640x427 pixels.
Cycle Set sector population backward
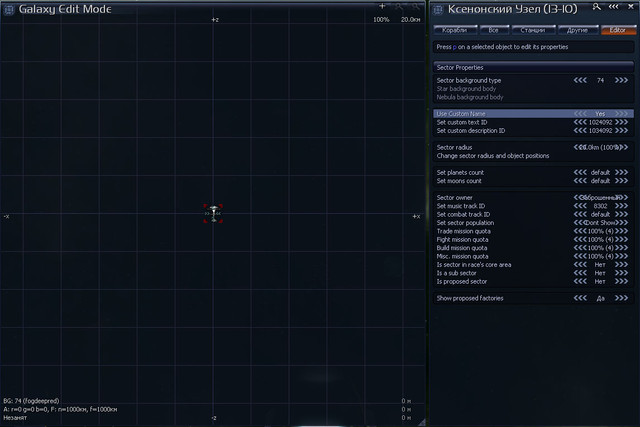tap(580, 223)
